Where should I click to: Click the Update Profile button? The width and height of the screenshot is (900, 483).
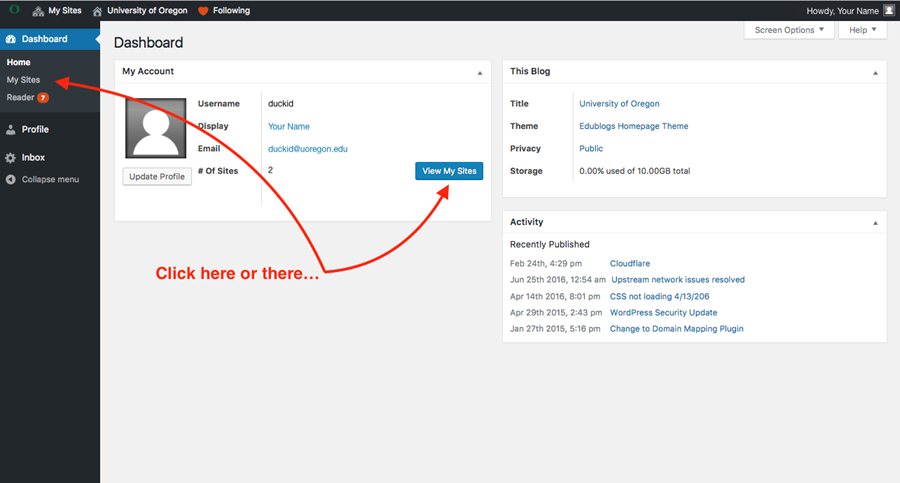pyautogui.click(x=157, y=176)
